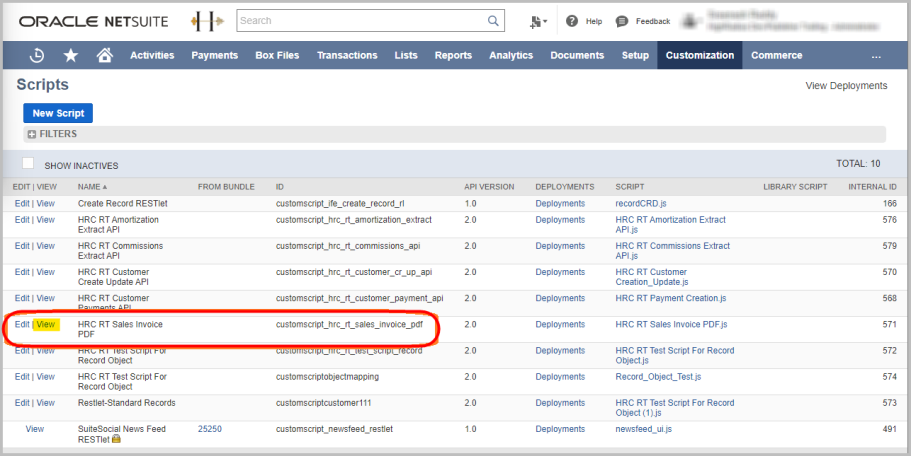Go to the Home house icon
Image resolution: width=911 pixels, height=456 pixels.
point(104,56)
